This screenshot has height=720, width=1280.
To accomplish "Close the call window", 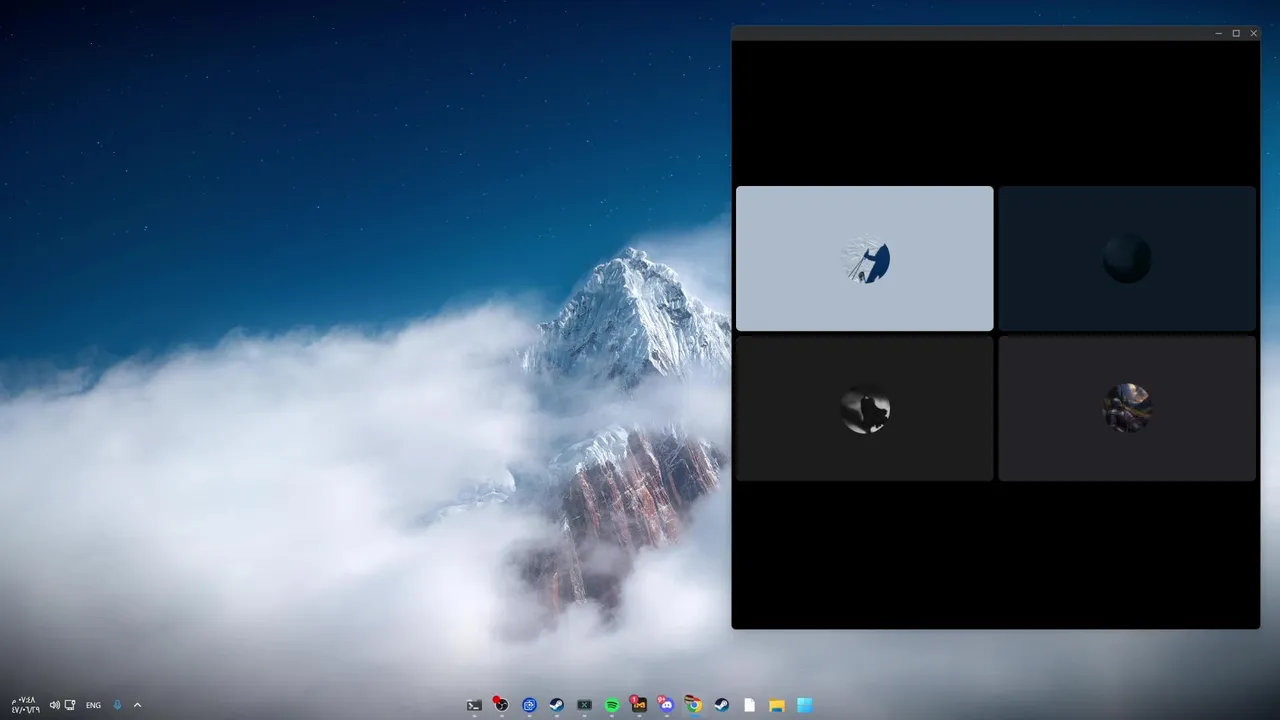I will coord(1253,33).
